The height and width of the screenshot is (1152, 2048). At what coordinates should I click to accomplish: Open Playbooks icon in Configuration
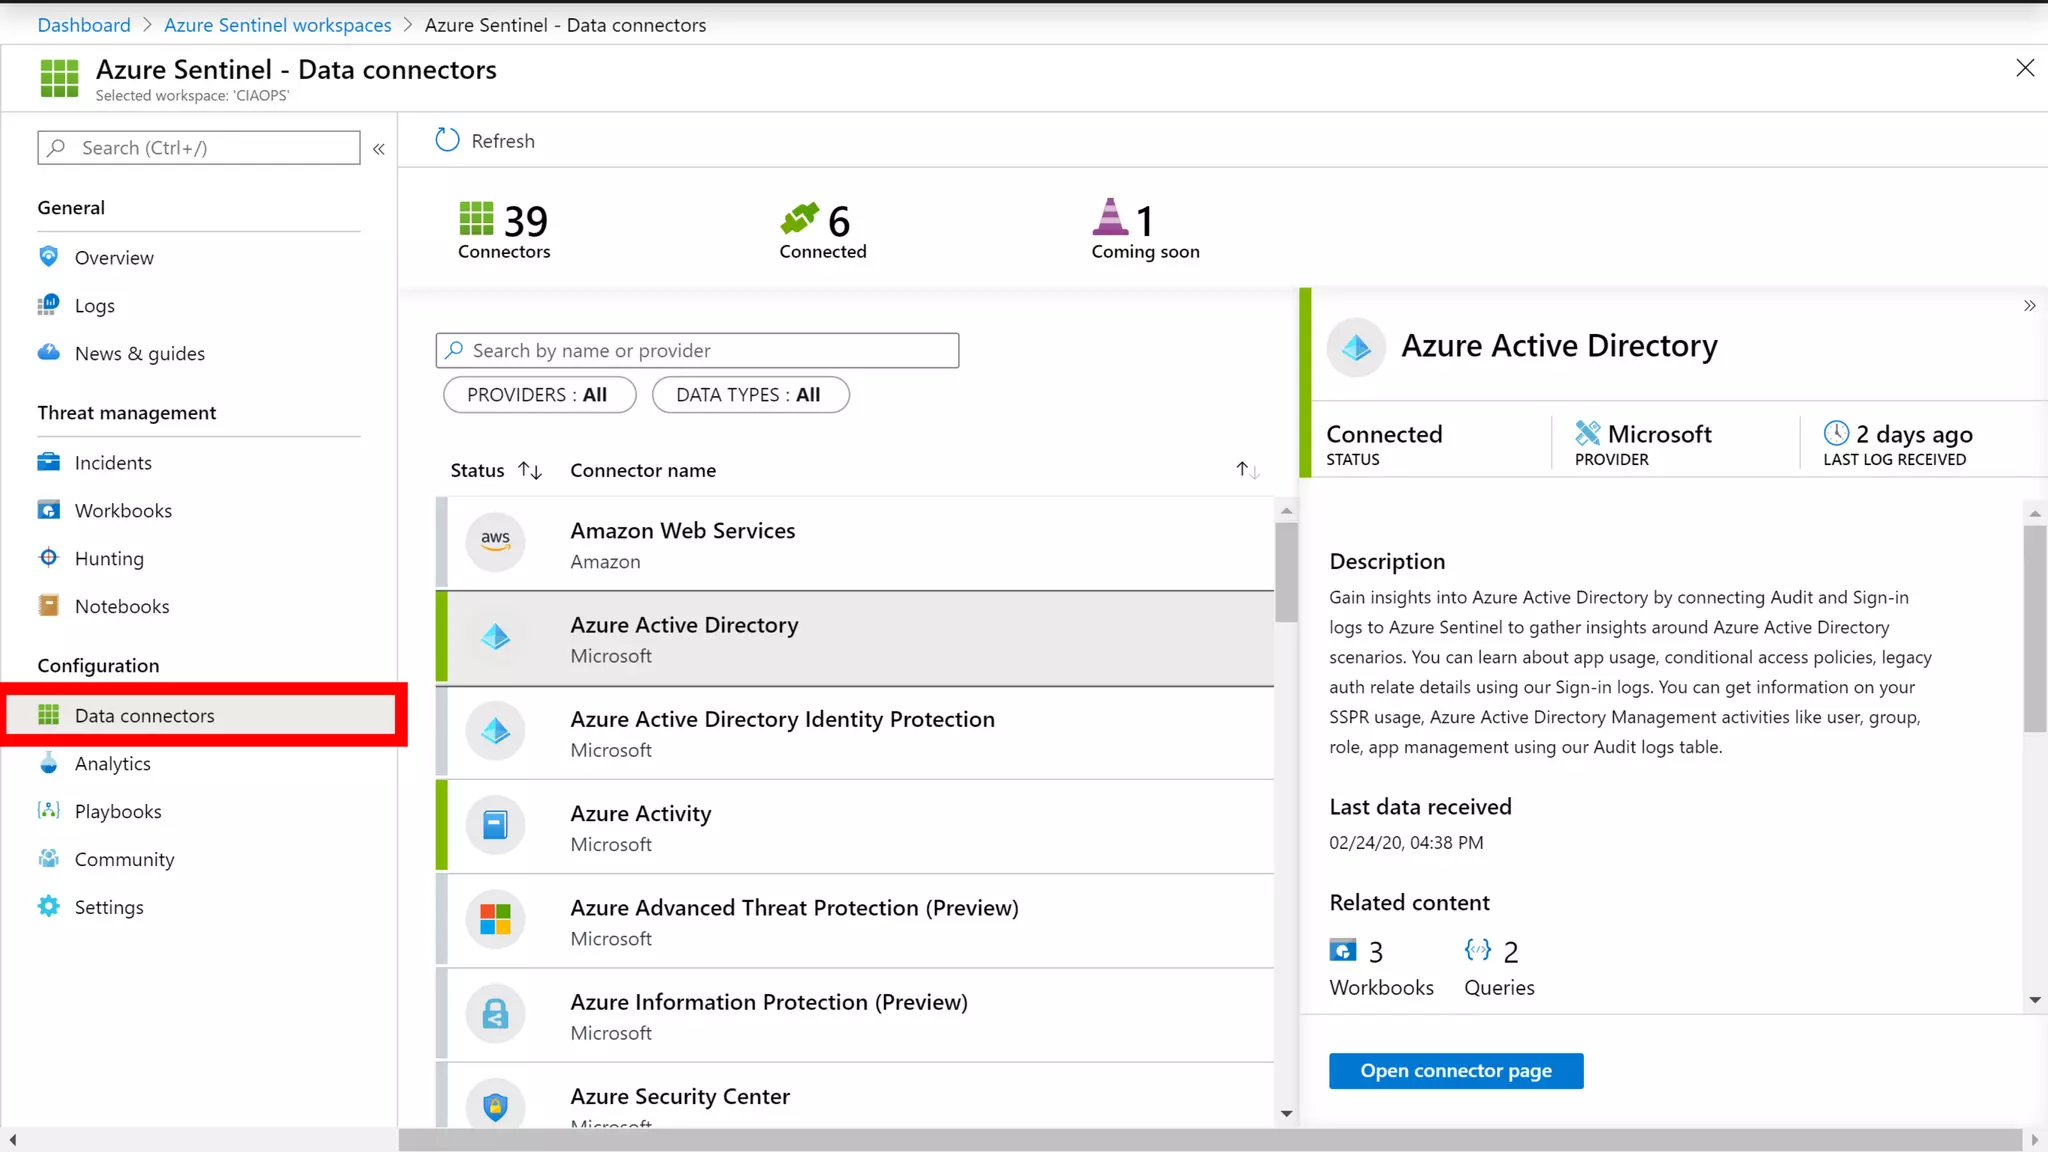point(48,811)
